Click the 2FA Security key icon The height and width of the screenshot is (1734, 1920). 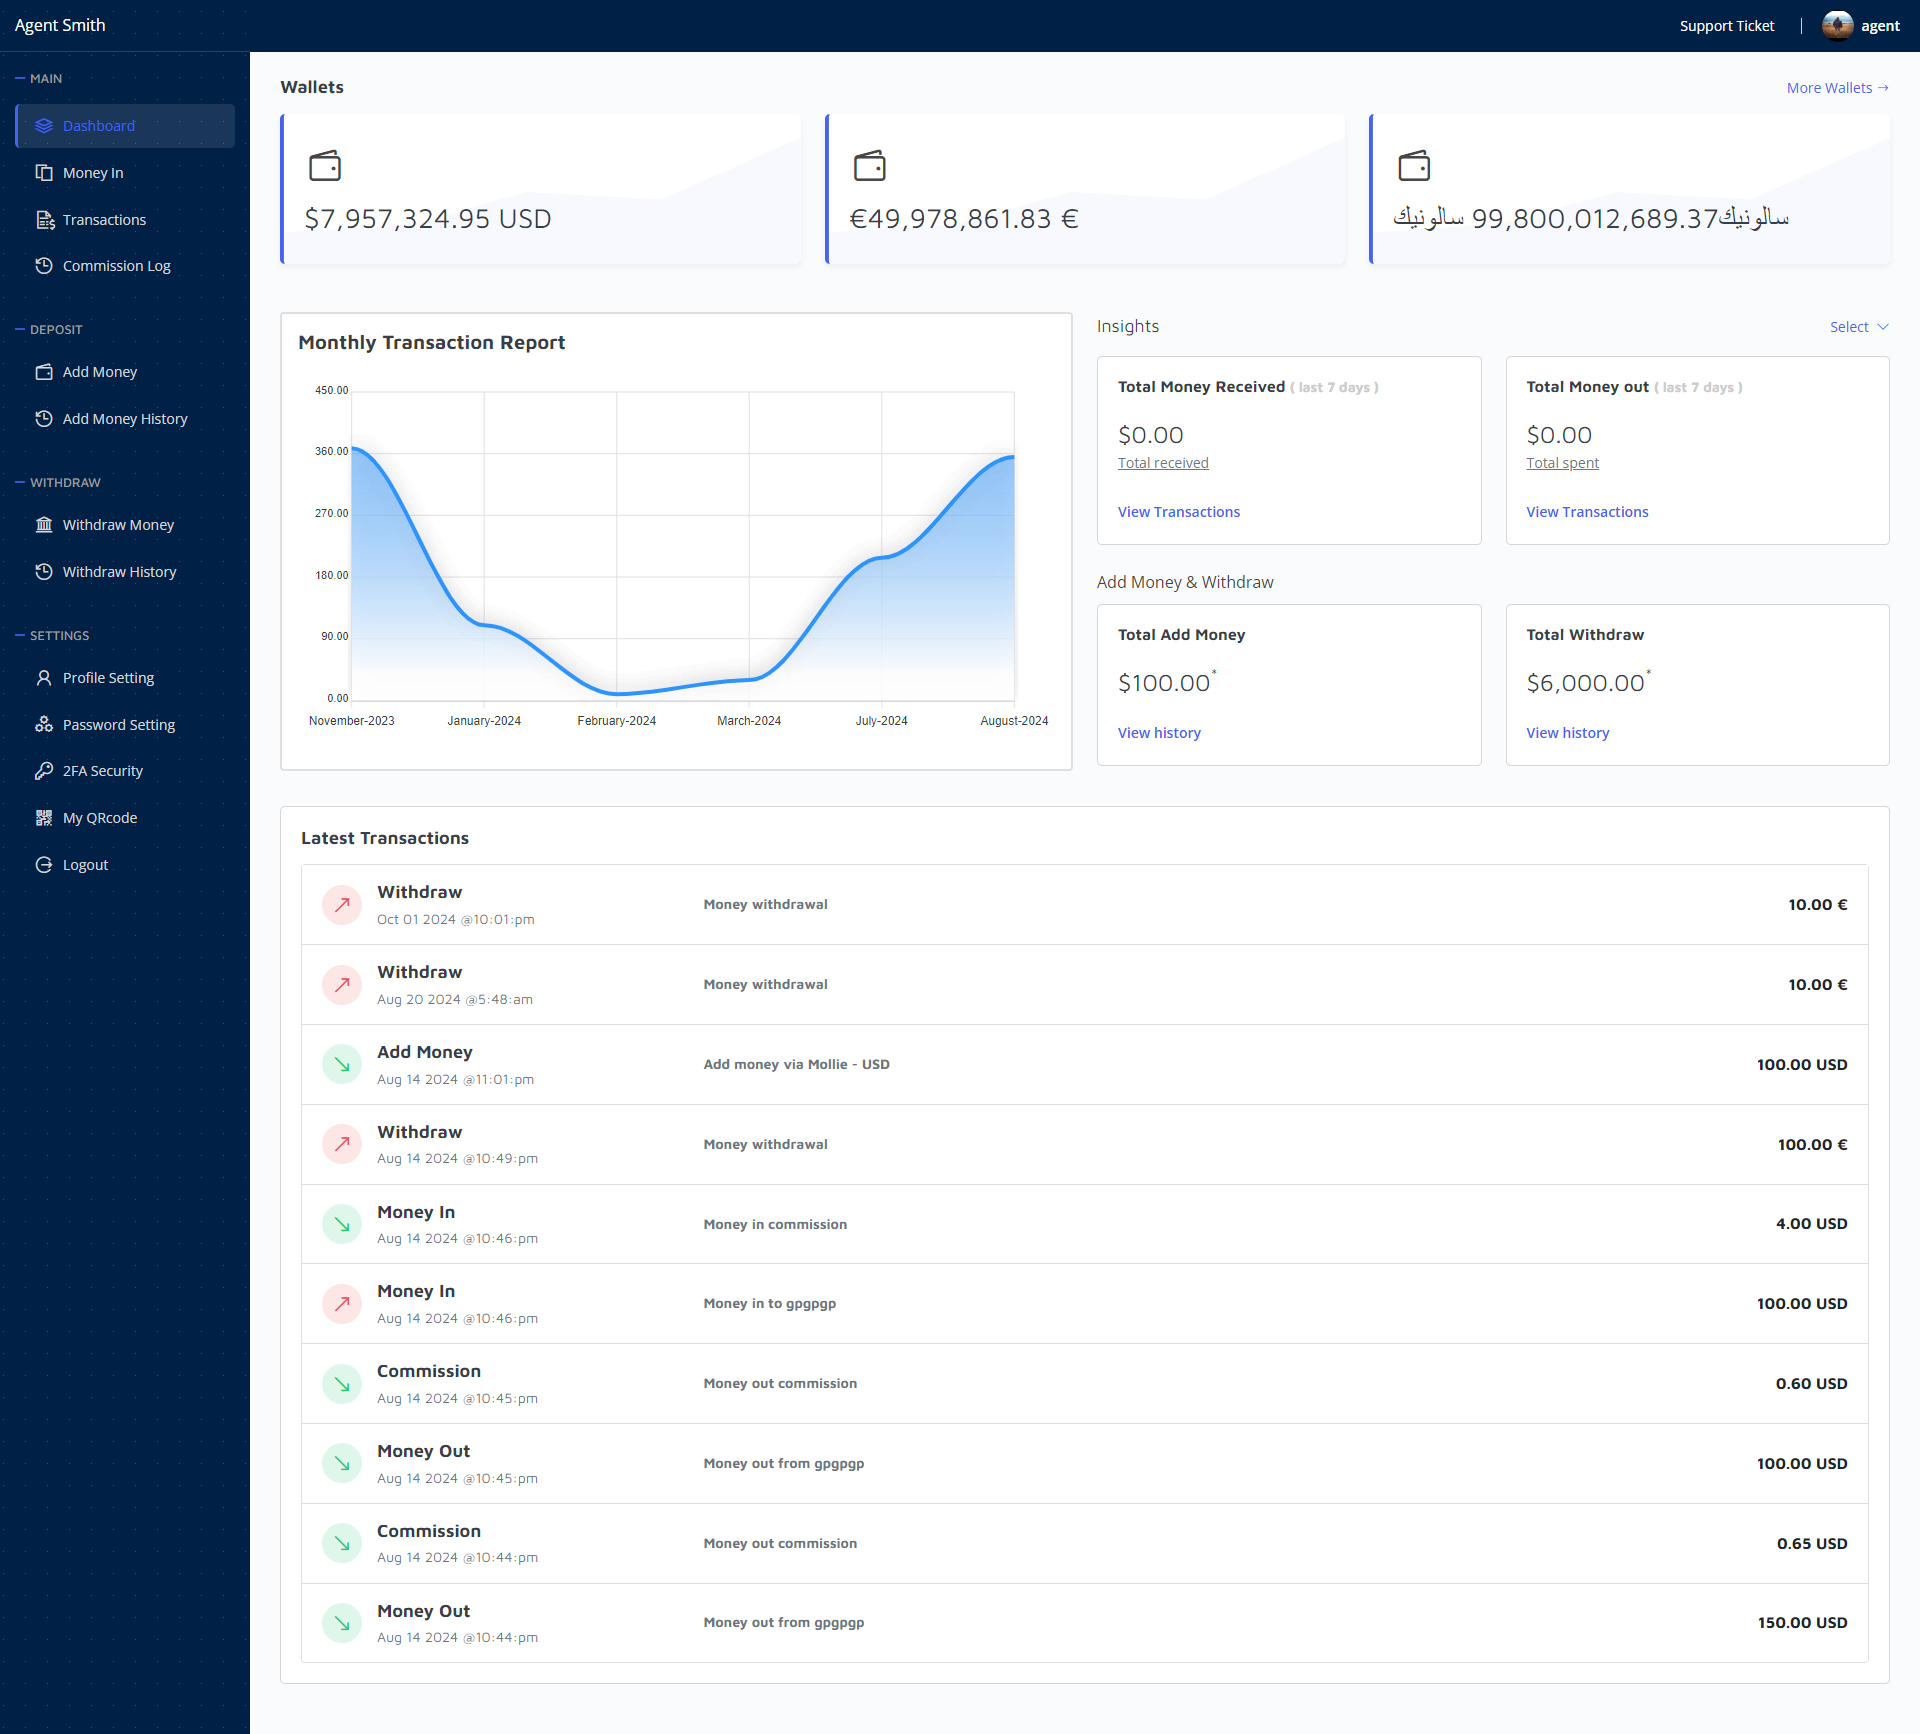click(44, 771)
